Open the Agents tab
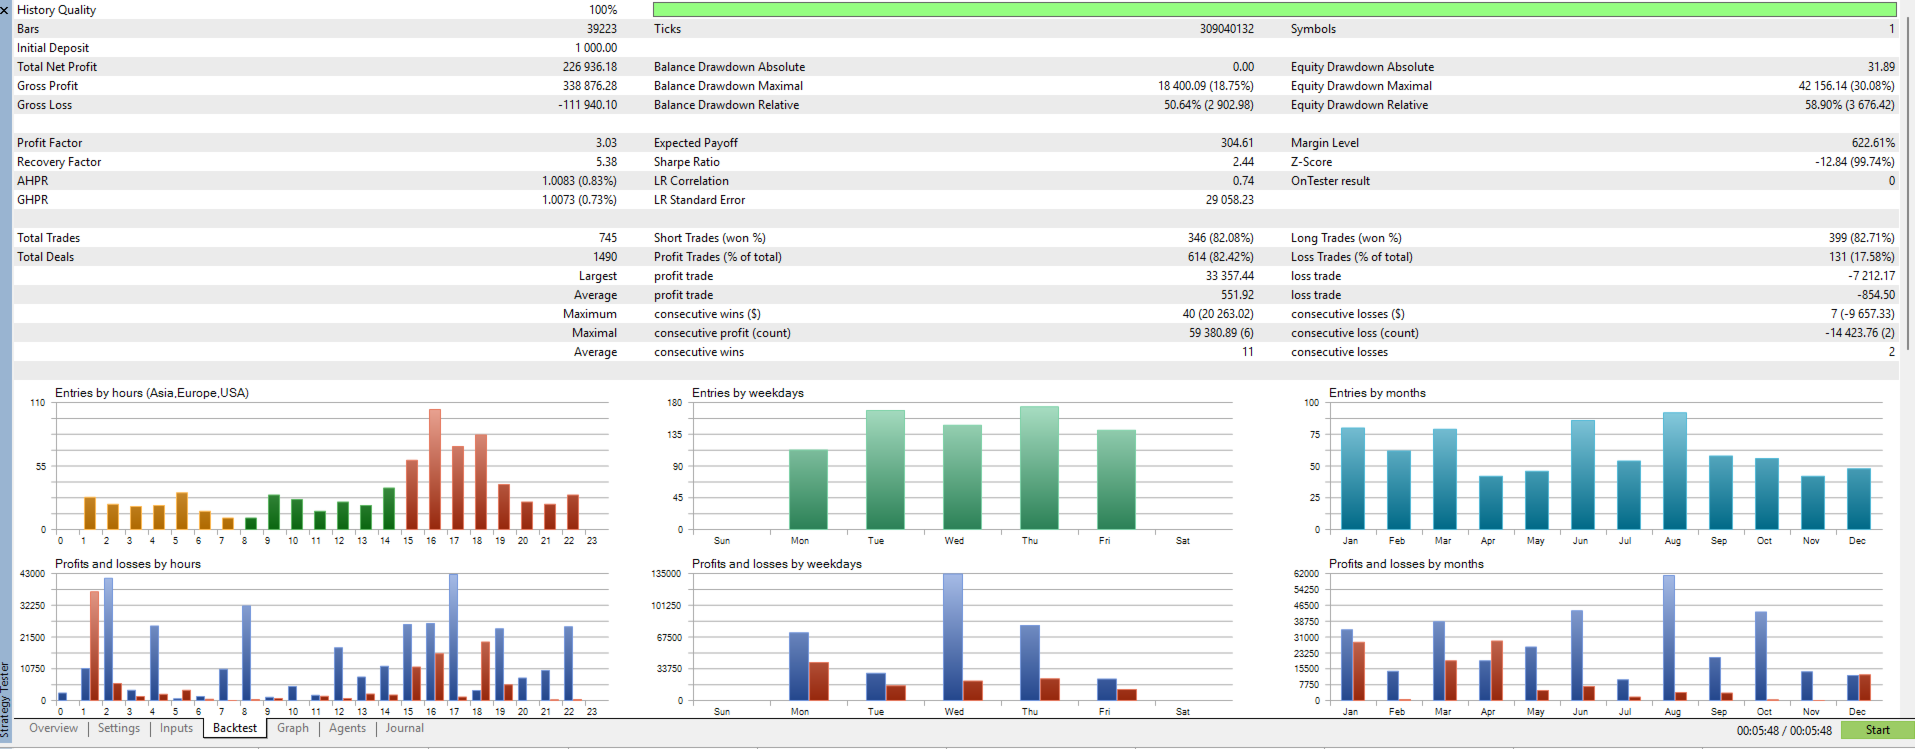The image size is (1915, 749). point(347,728)
